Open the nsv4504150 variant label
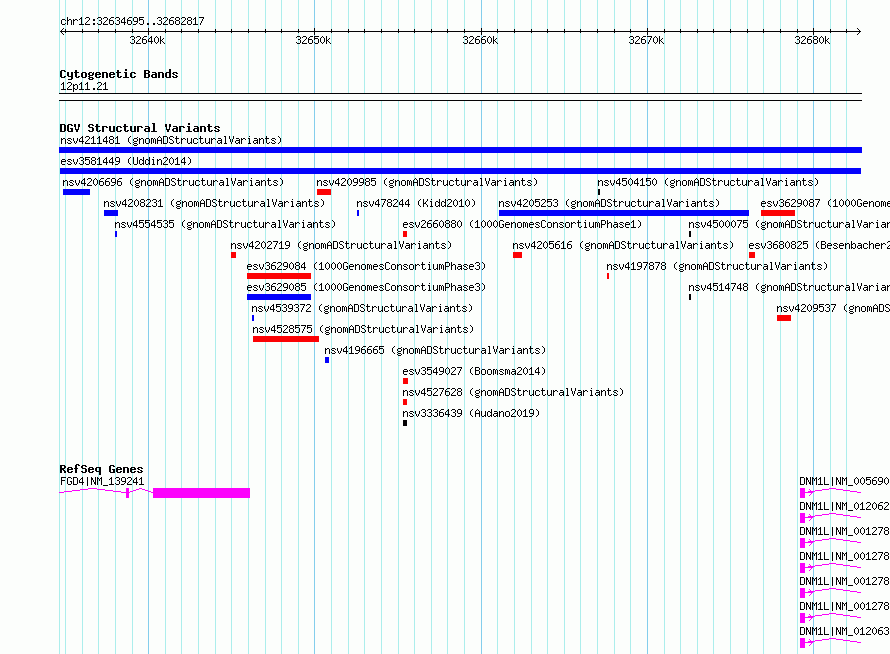The width and height of the screenshot is (890, 654). click(x=708, y=182)
